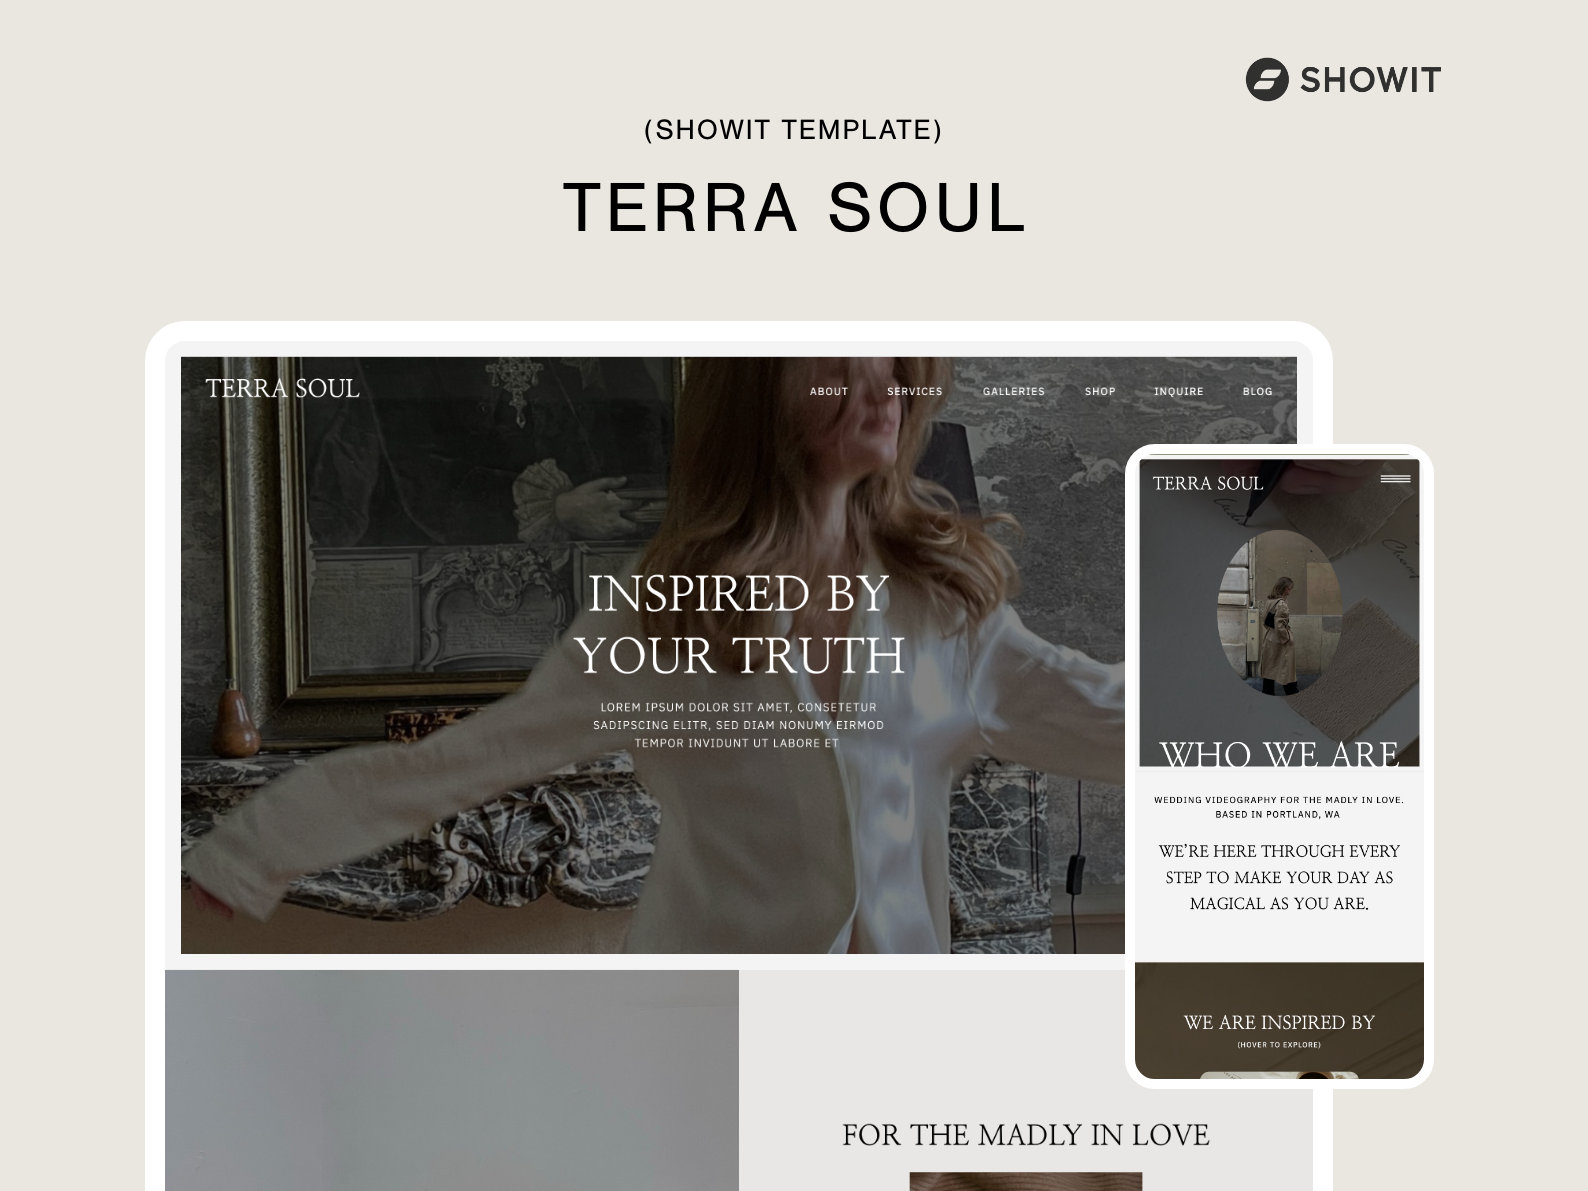The height and width of the screenshot is (1191, 1588).
Task: Click the WHO WE ARE heading
Action: click(x=1279, y=753)
